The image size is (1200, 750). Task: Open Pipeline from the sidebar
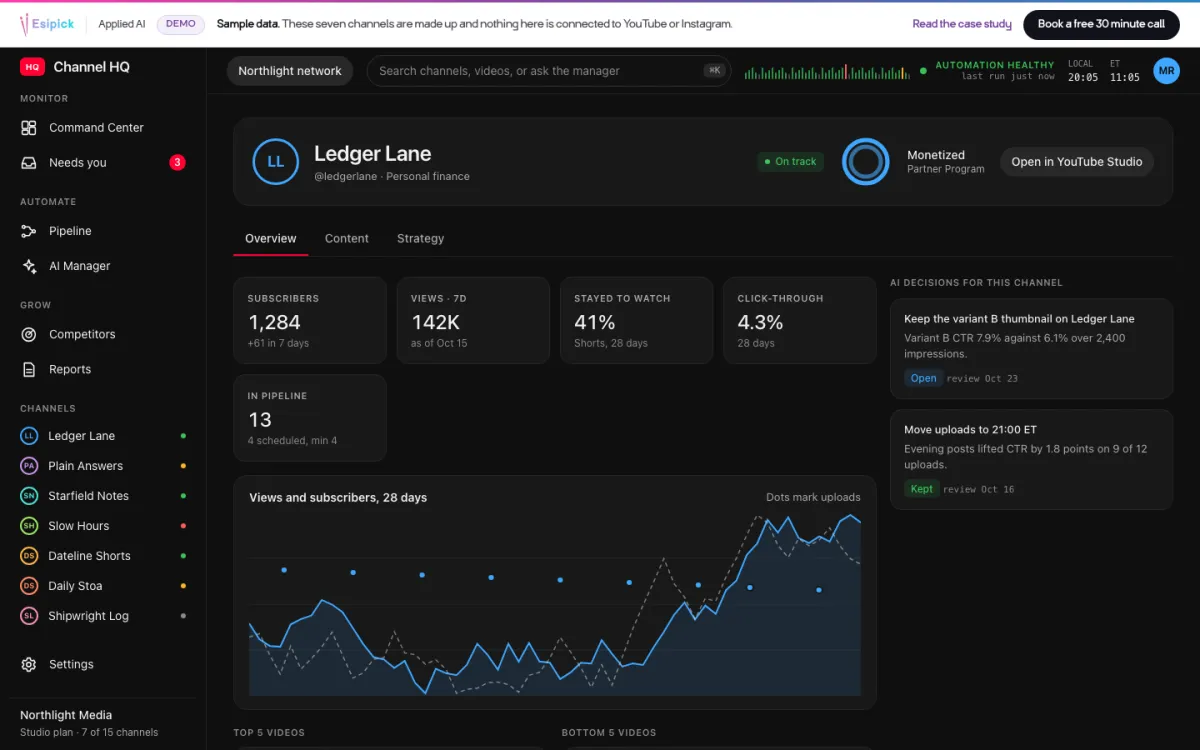click(x=103, y=231)
